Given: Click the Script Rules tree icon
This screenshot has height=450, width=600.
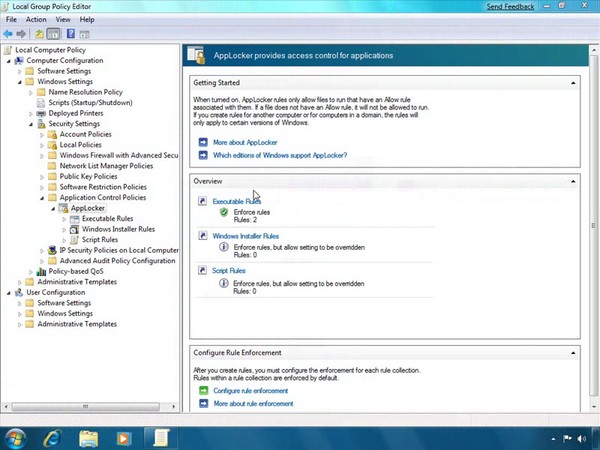Looking at the screenshot, I should [75, 240].
